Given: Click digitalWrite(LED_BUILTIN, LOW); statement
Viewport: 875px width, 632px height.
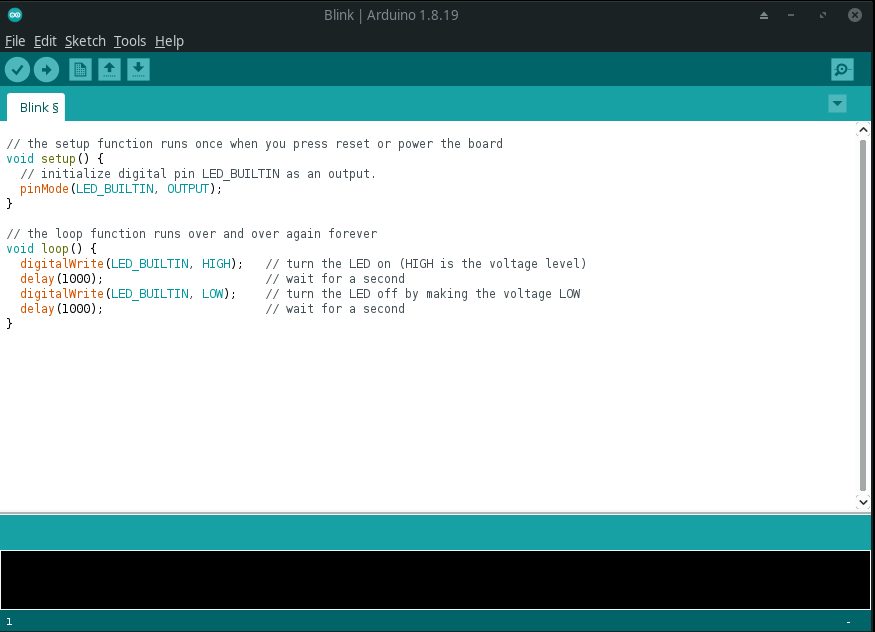Looking at the screenshot, I should pos(128,294).
